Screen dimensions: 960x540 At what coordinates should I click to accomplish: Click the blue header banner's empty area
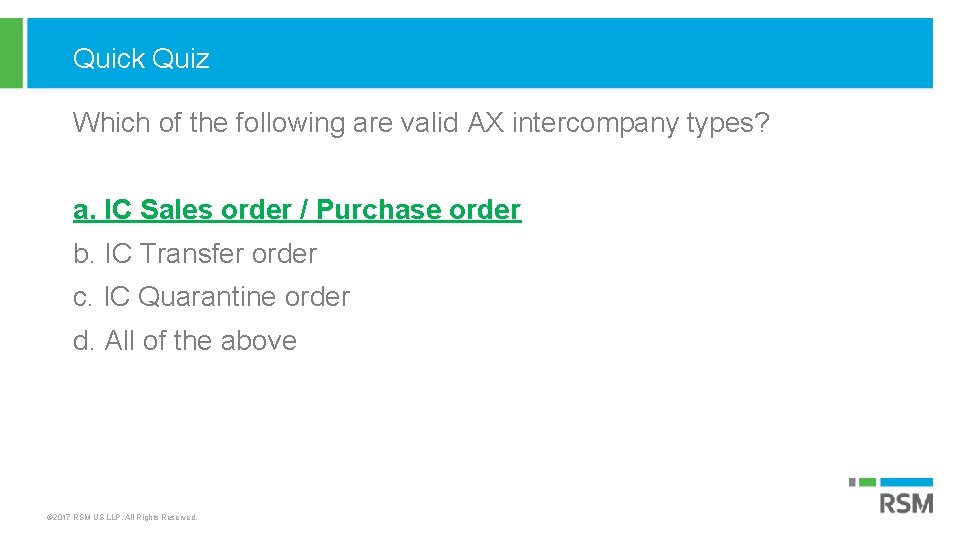coord(569,53)
